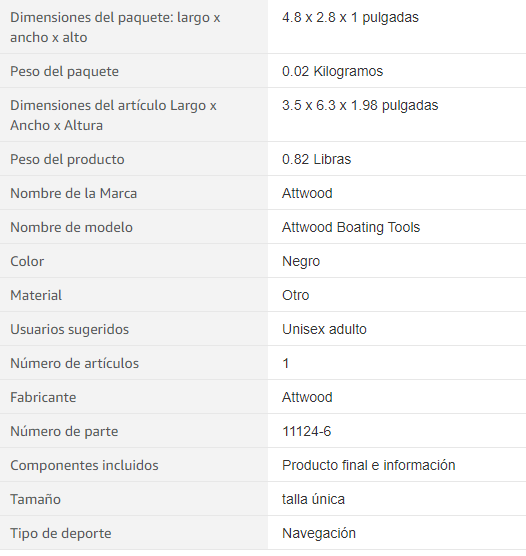
Task: Select the 'talla única' size value
Action: pos(313,499)
